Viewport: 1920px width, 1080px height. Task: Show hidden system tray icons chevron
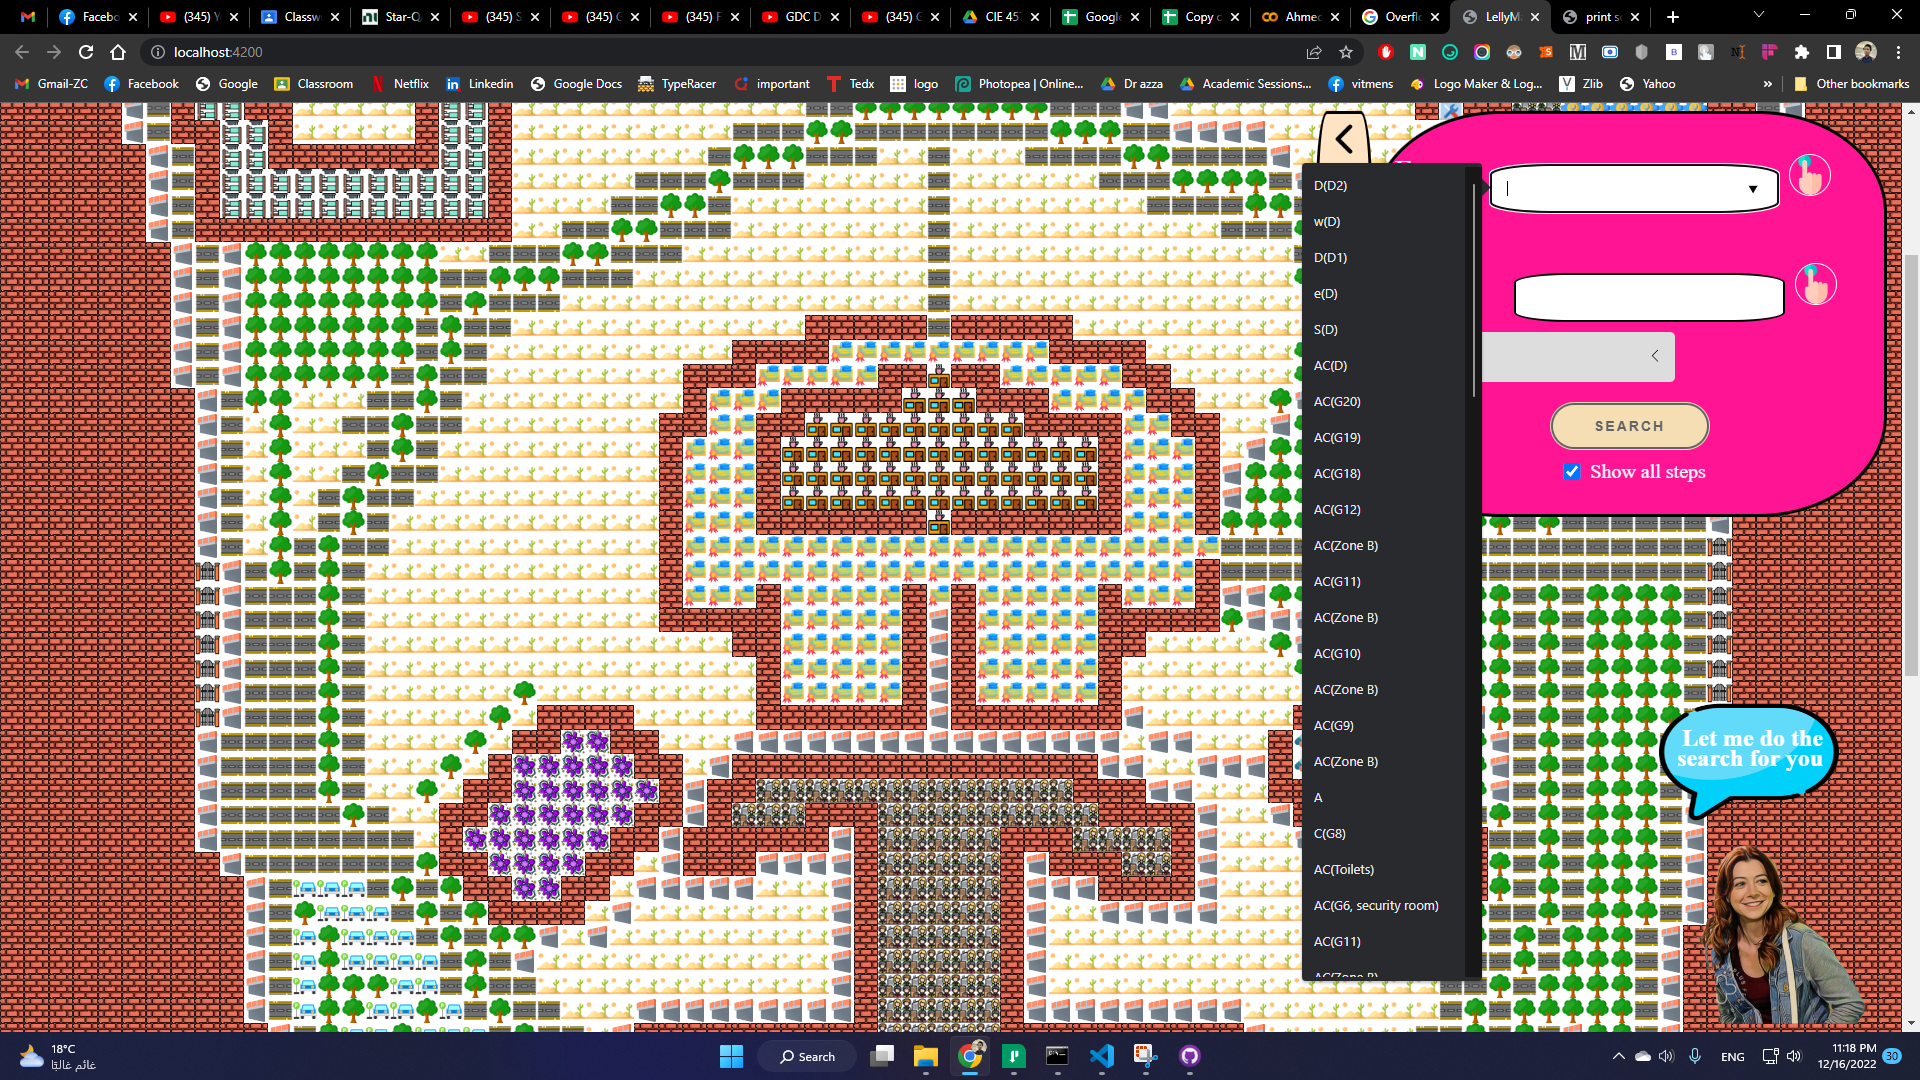pos(1618,1056)
